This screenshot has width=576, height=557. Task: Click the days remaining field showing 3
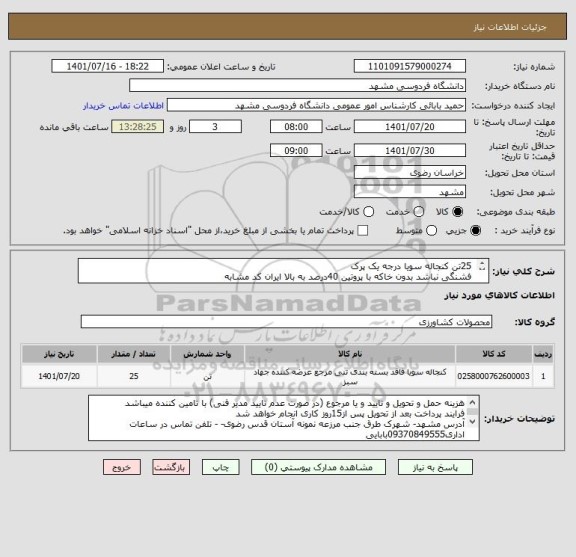tap(215, 127)
